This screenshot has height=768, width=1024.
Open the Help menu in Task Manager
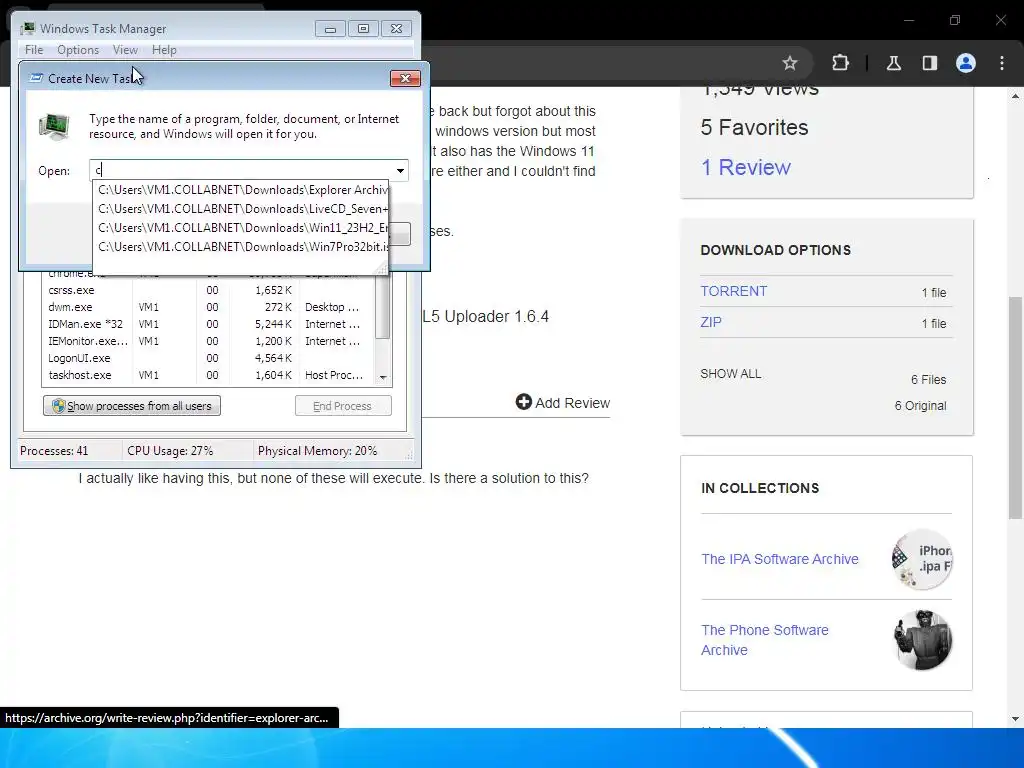(164, 50)
